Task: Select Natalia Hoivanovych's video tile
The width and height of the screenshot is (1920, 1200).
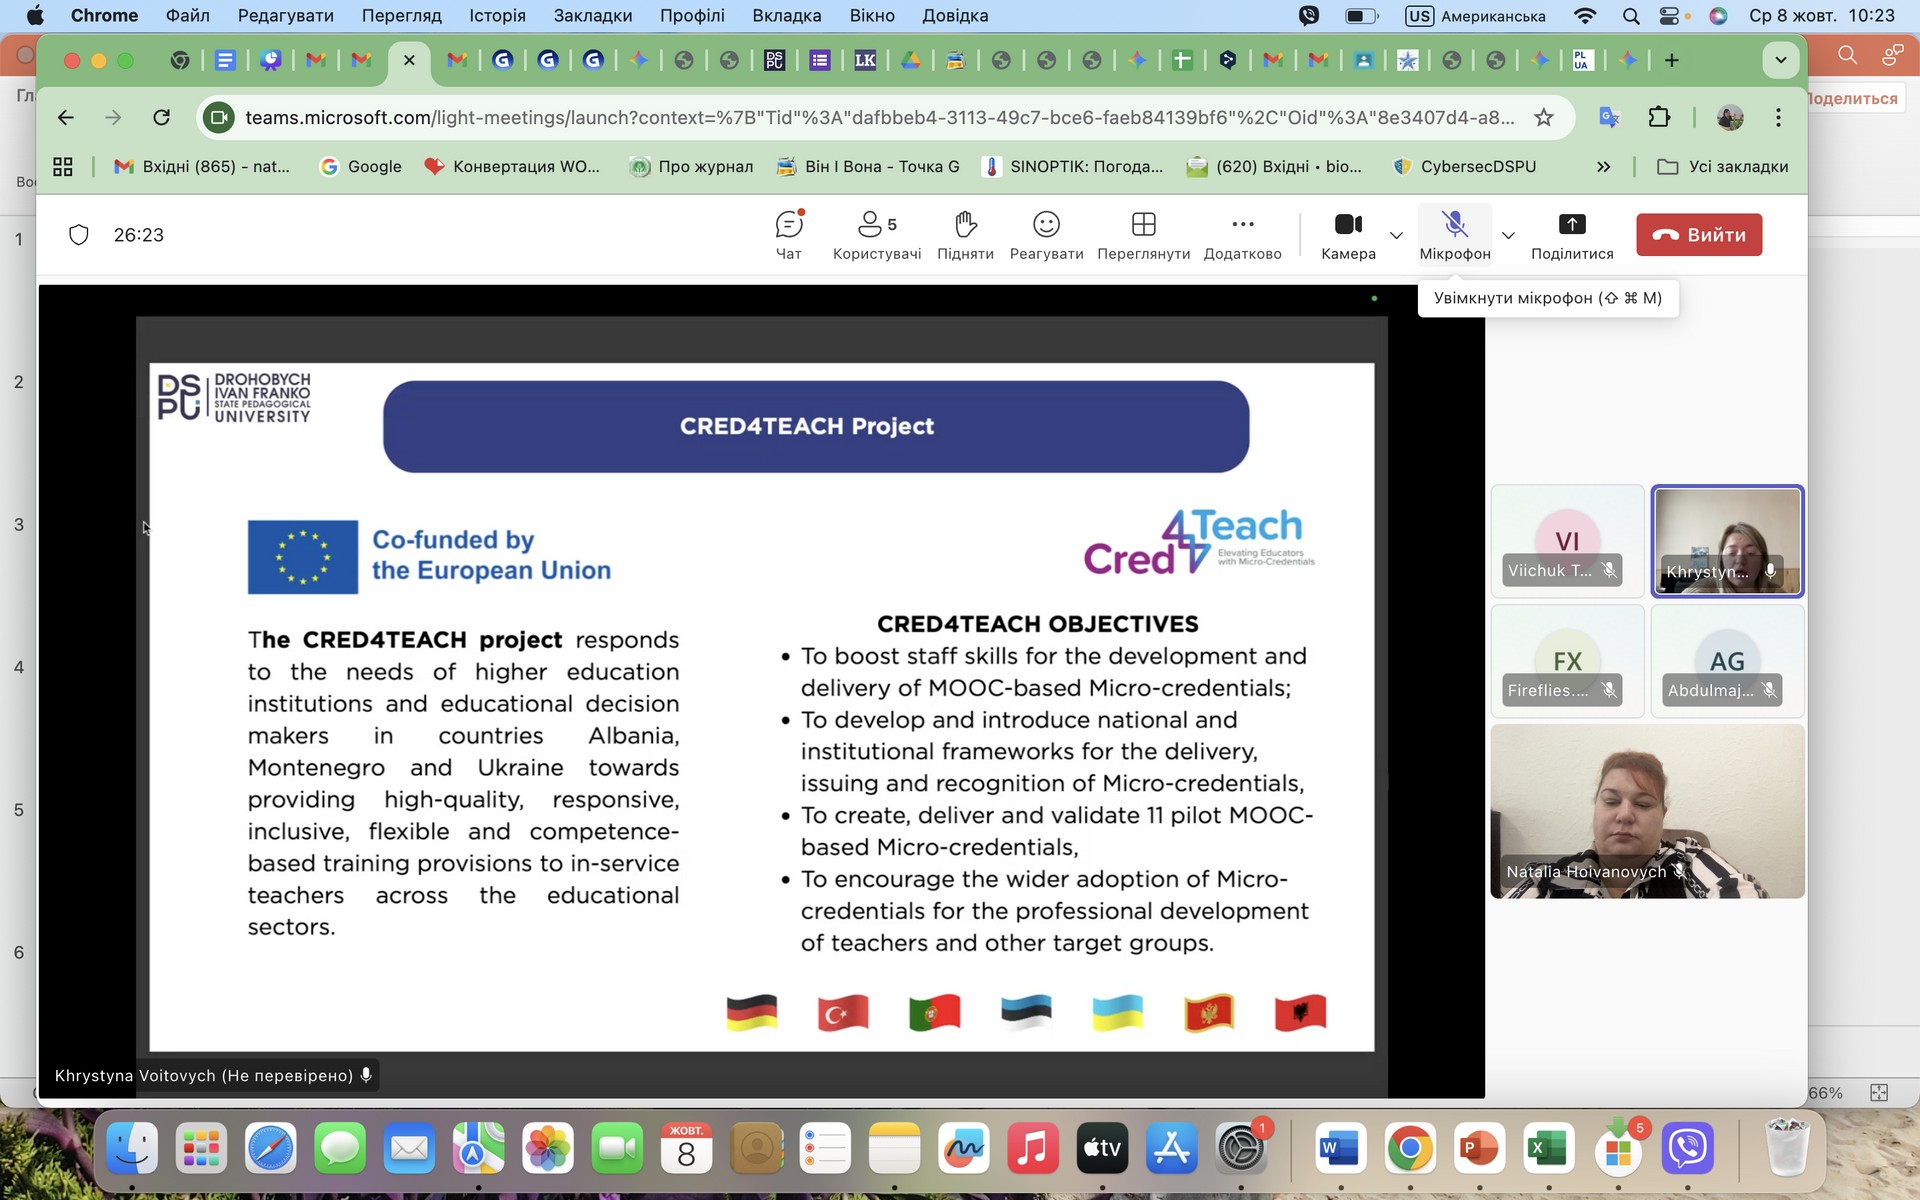Action: [1646, 810]
